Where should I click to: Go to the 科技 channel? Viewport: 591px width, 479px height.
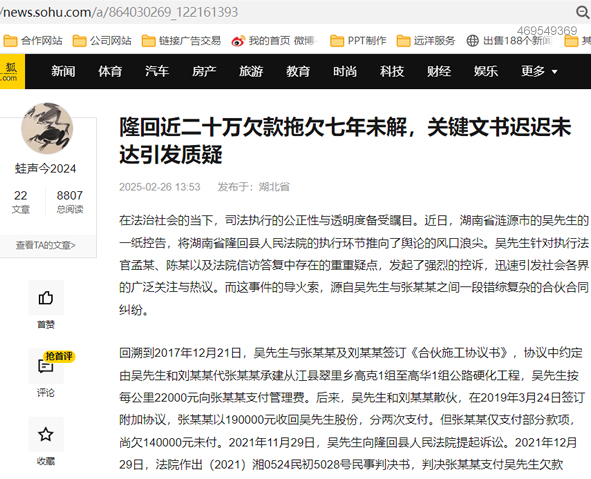click(392, 71)
